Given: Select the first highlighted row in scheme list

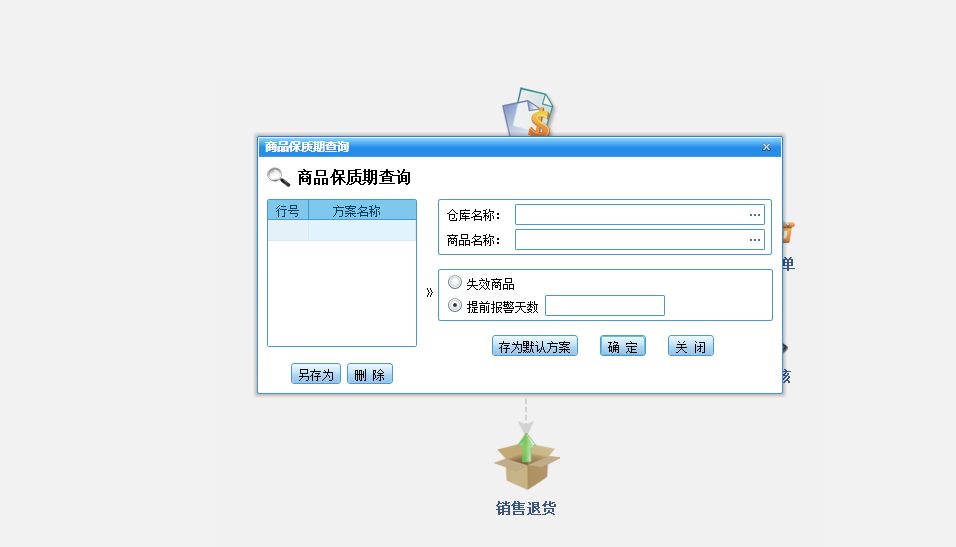Looking at the screenshot, I should point(342,231).
